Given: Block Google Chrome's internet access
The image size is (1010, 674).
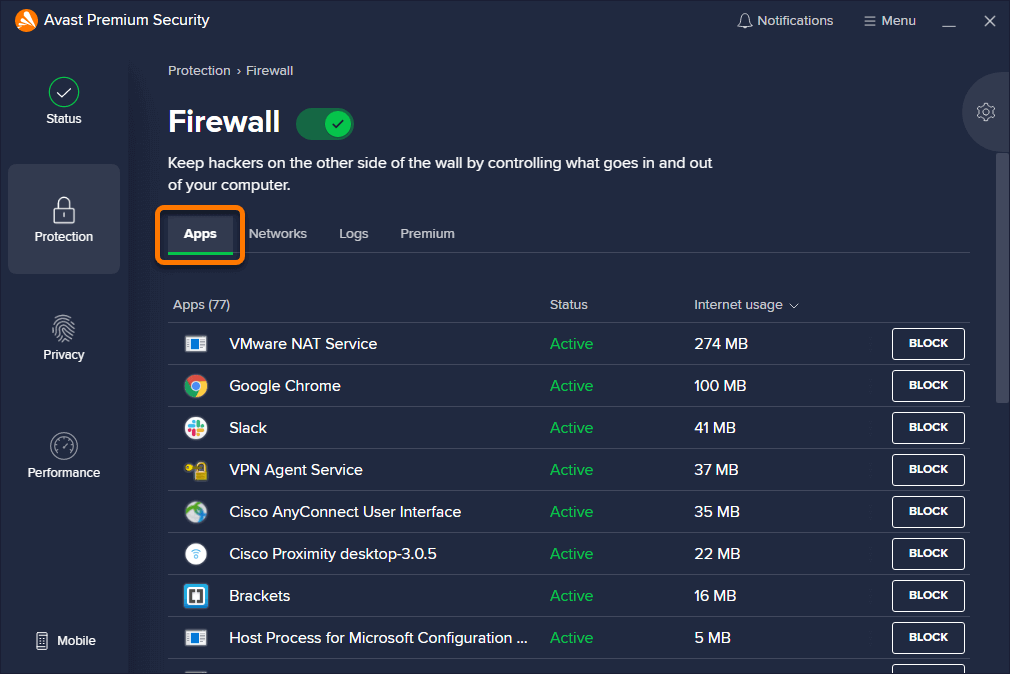Looking at the screenshot, I should (928, 385).
